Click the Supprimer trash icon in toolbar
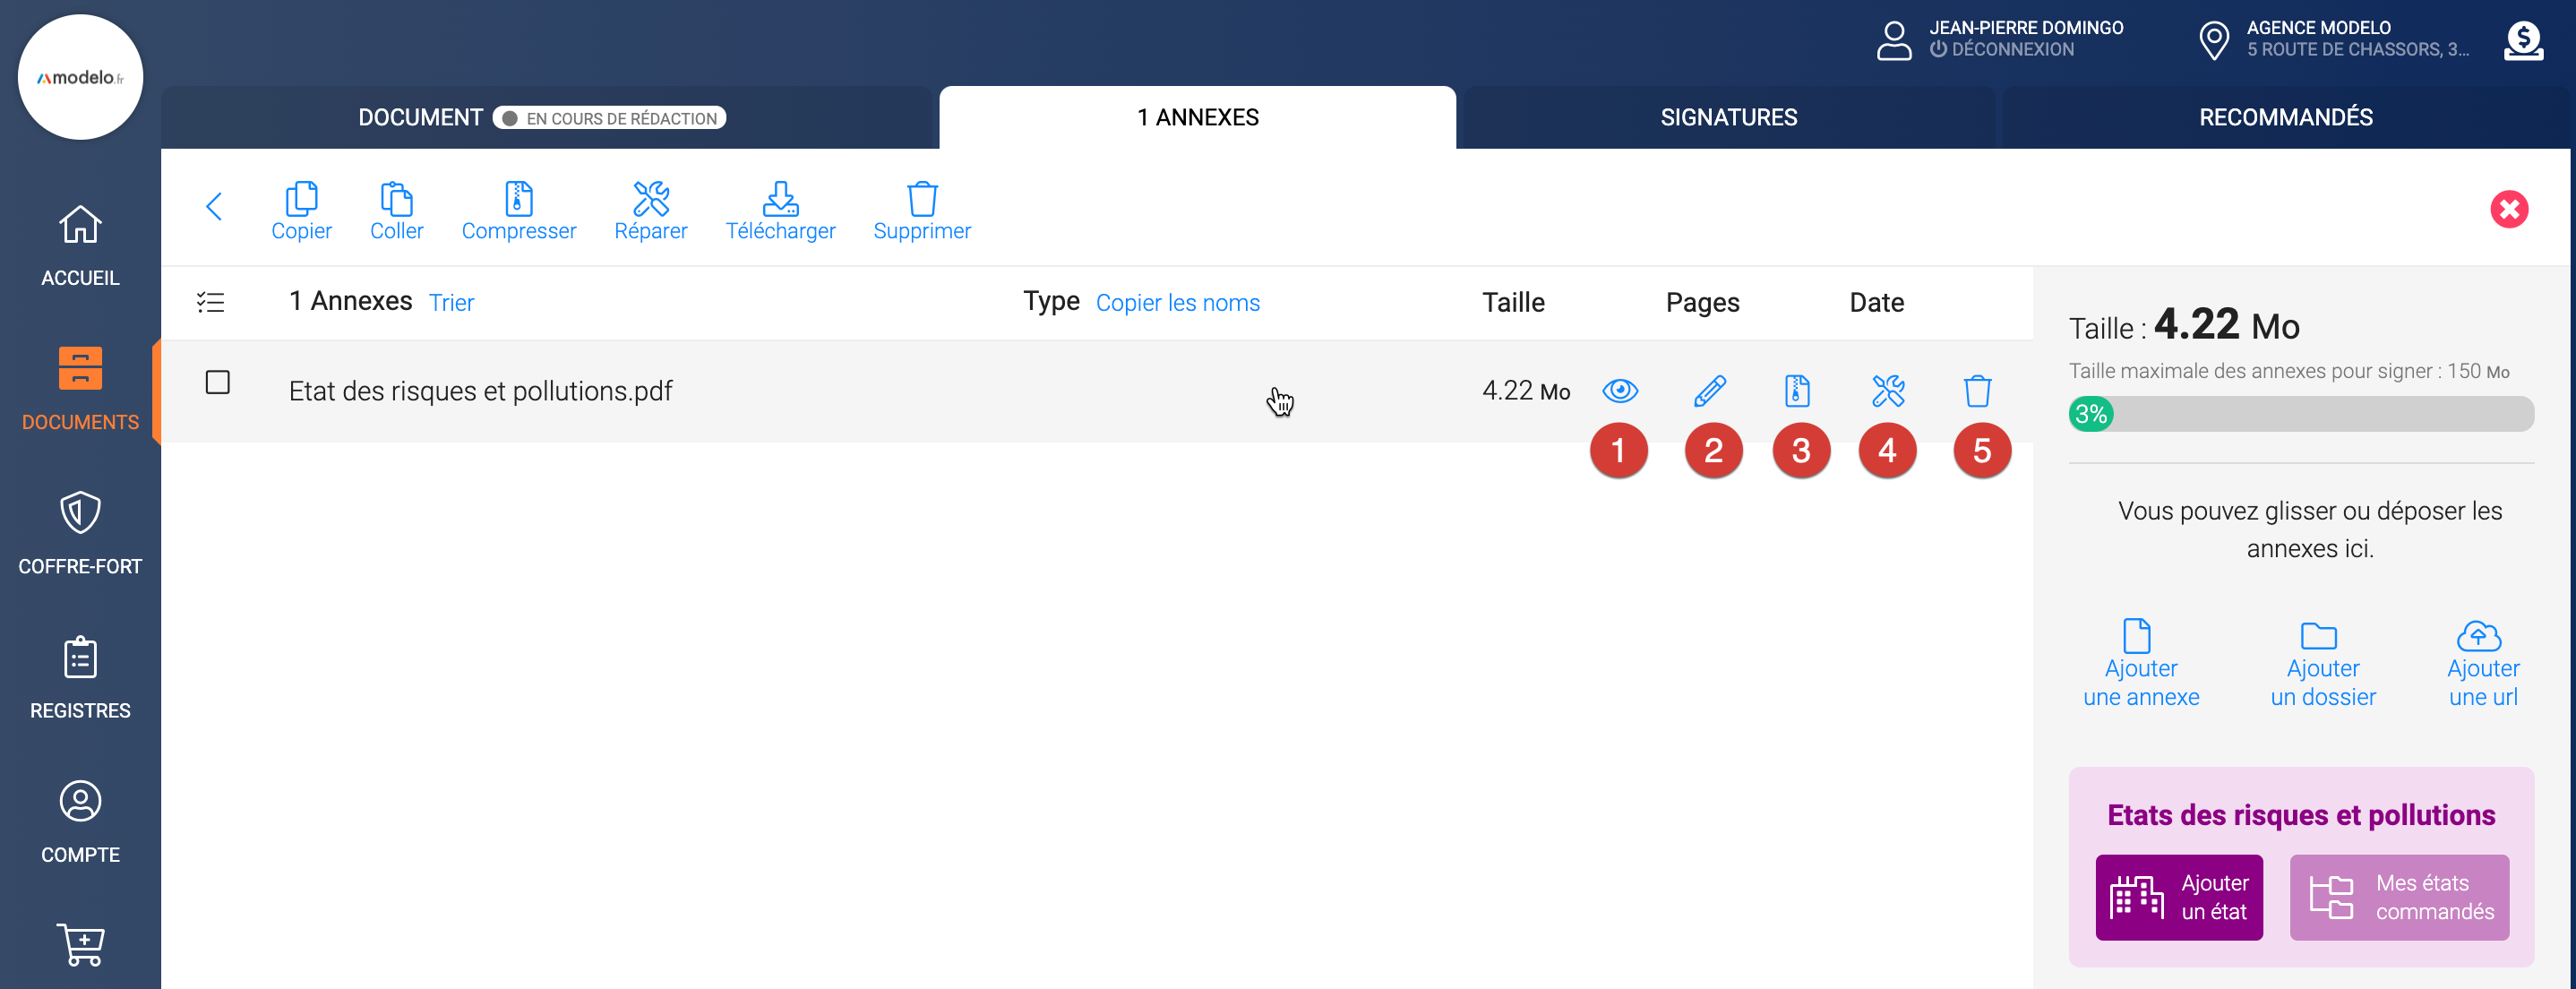 click(x=921, y=200)
